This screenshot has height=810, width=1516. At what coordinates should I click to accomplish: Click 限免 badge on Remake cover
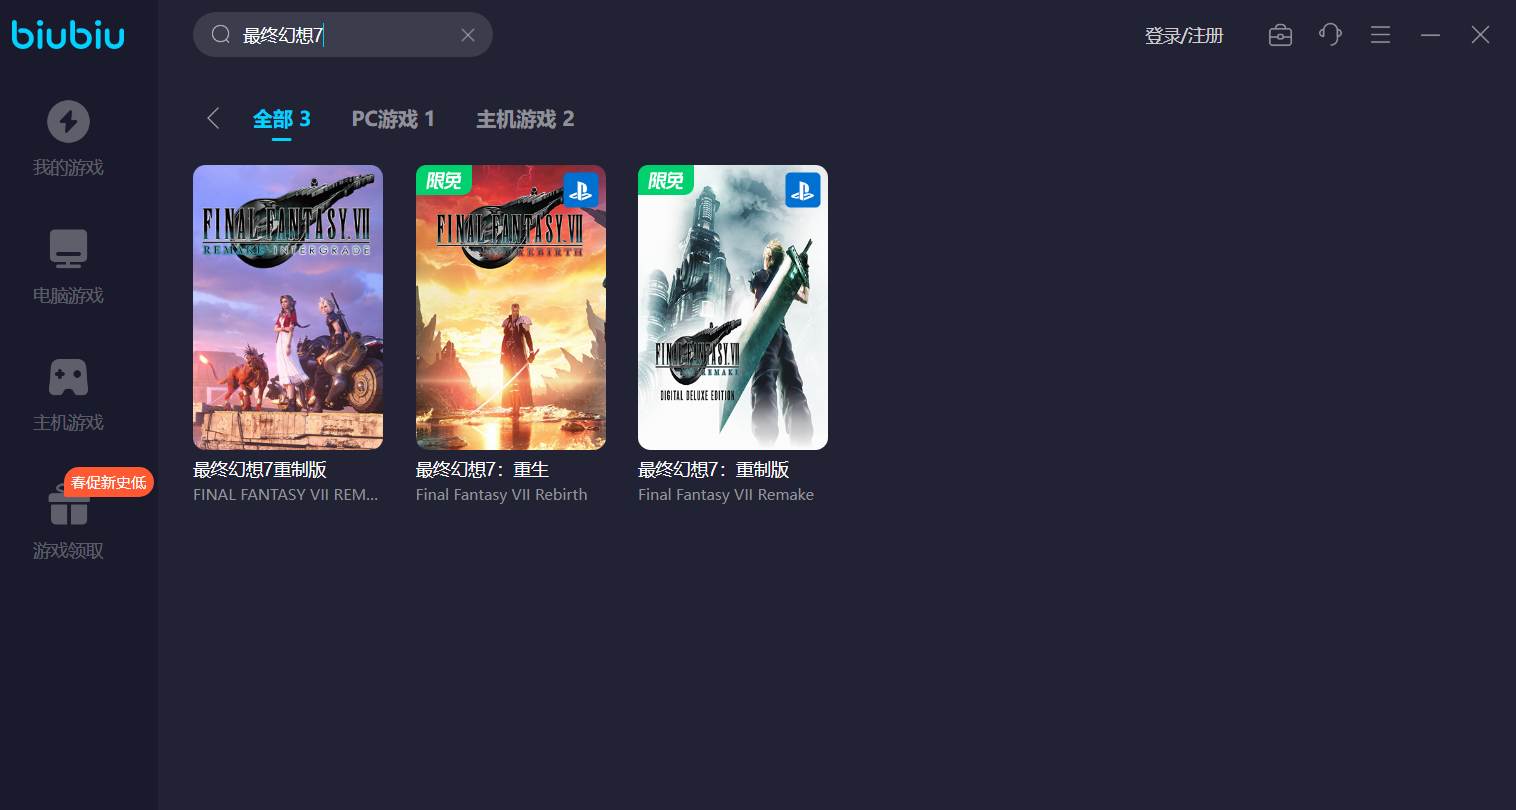click(665, 180)
